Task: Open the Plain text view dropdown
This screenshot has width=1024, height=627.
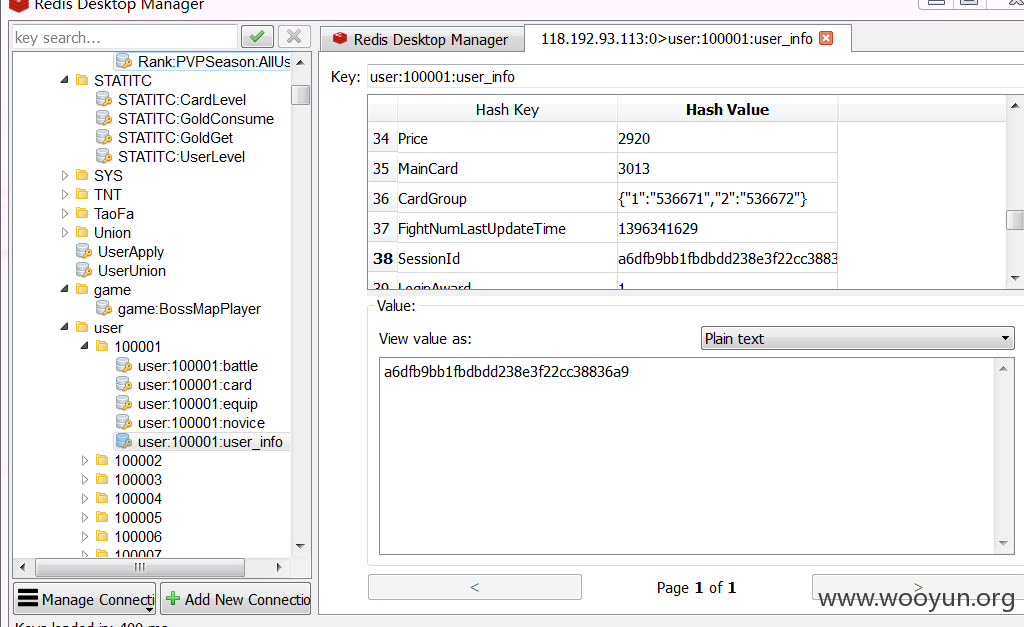Action: pyautogui.click(x=857, y=338)
